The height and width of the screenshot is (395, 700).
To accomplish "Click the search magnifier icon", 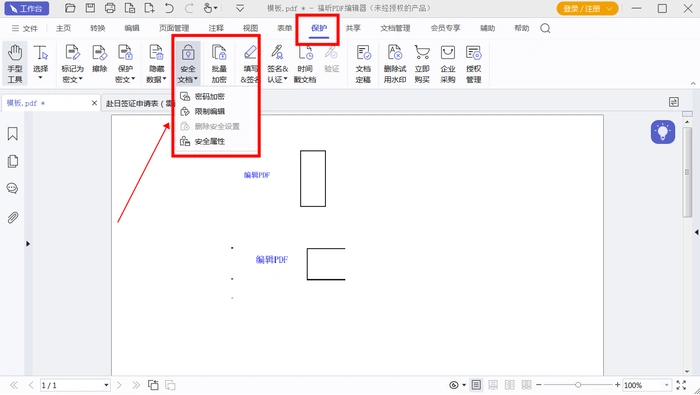I will coord(545,28).
